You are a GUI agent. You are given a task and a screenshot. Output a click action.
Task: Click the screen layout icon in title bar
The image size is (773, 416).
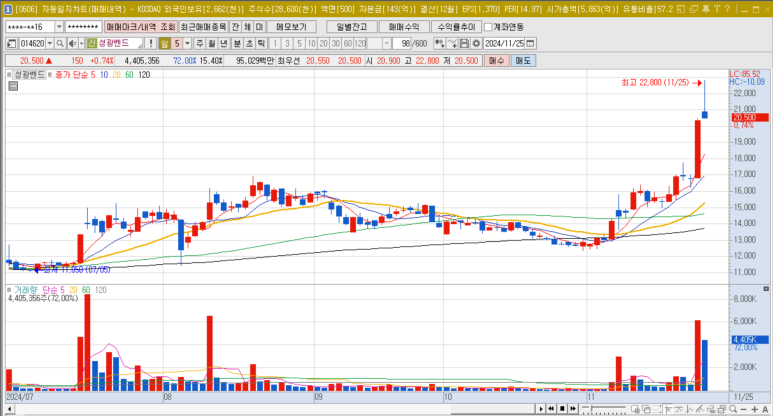(x=681, y=9)
